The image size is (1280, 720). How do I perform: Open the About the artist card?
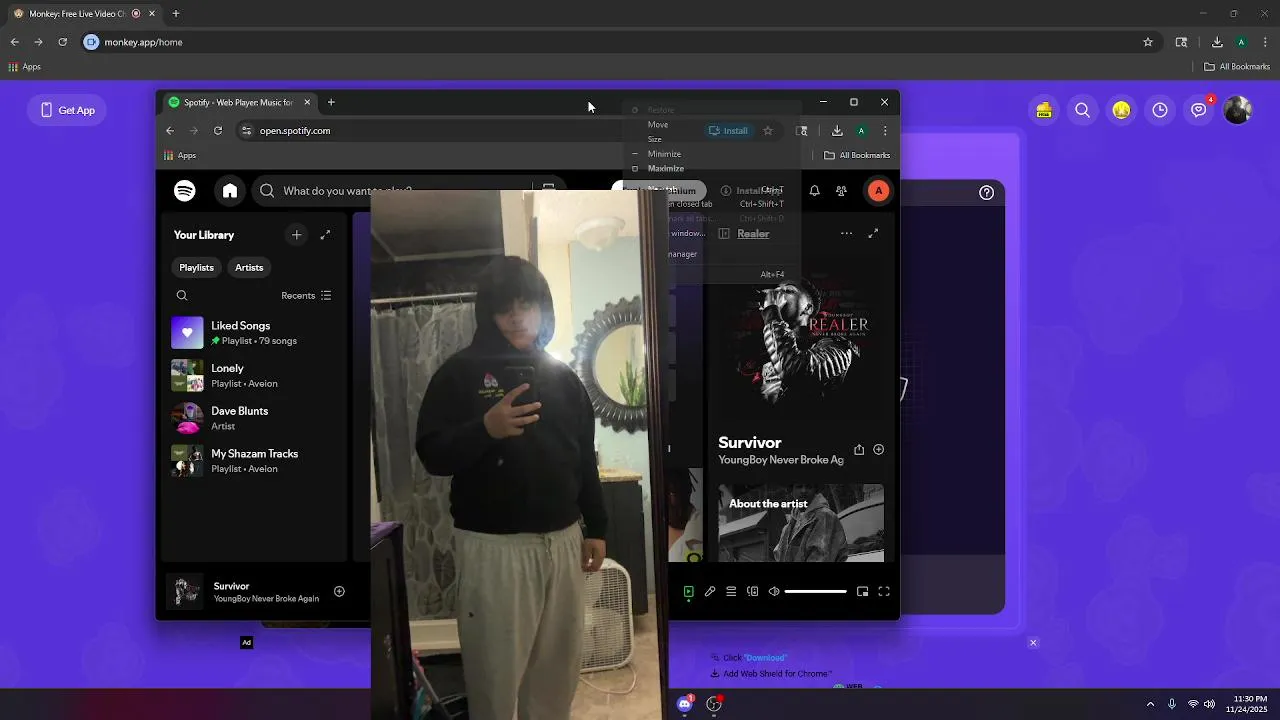801,523
